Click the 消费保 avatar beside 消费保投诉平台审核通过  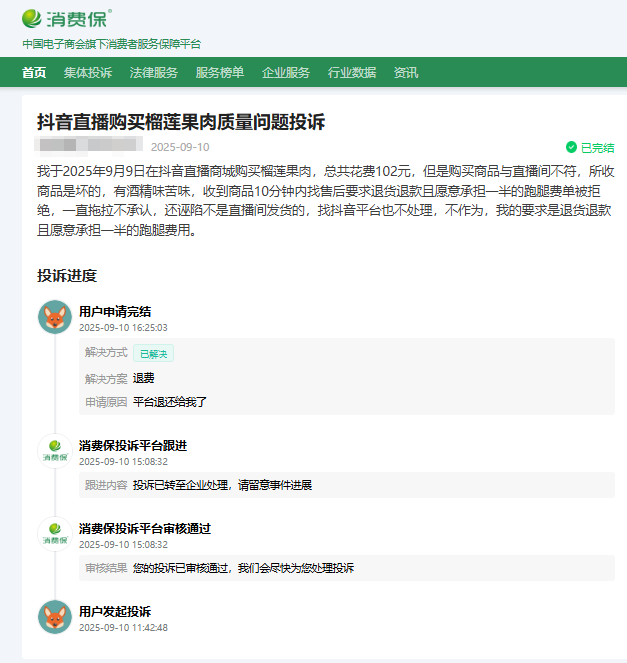click(55, 534)
